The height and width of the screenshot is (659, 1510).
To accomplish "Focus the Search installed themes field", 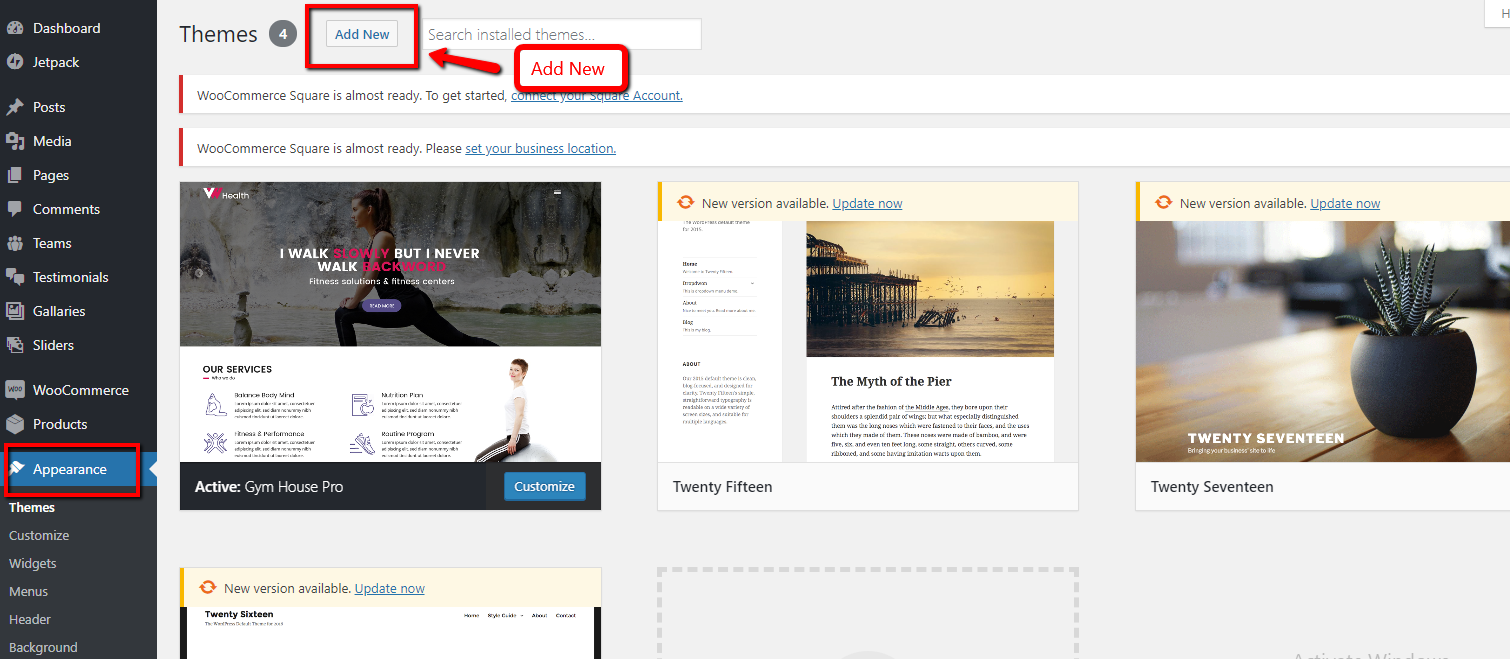I will click(560, 34).
